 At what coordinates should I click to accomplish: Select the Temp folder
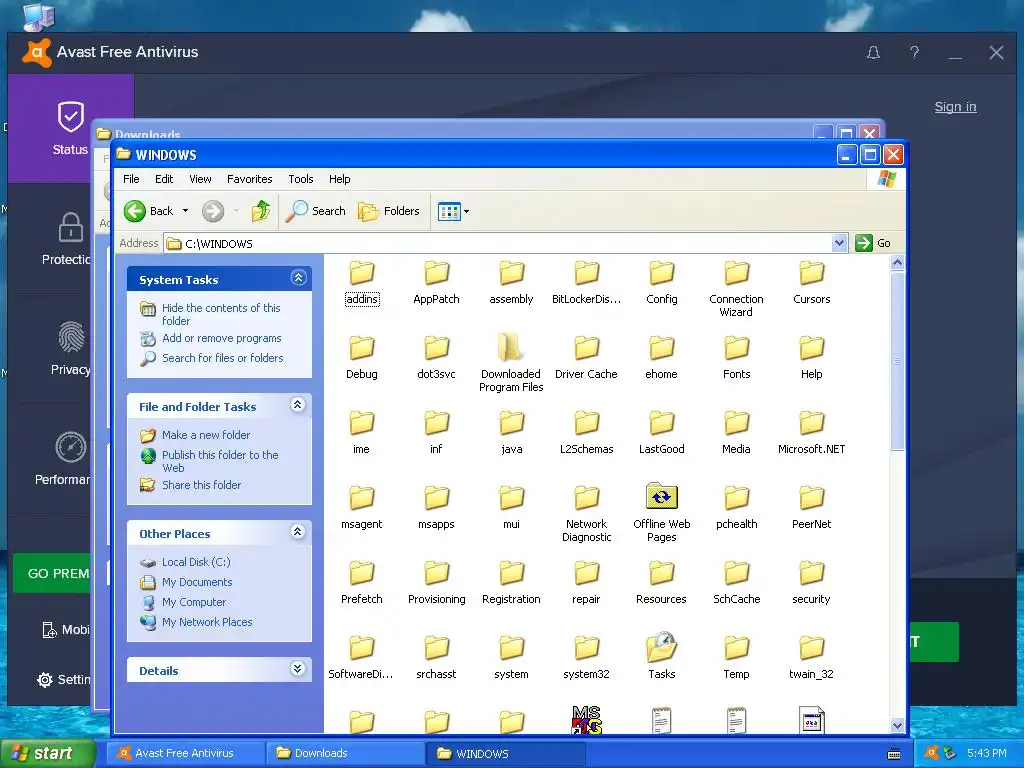tap(737, 657)
